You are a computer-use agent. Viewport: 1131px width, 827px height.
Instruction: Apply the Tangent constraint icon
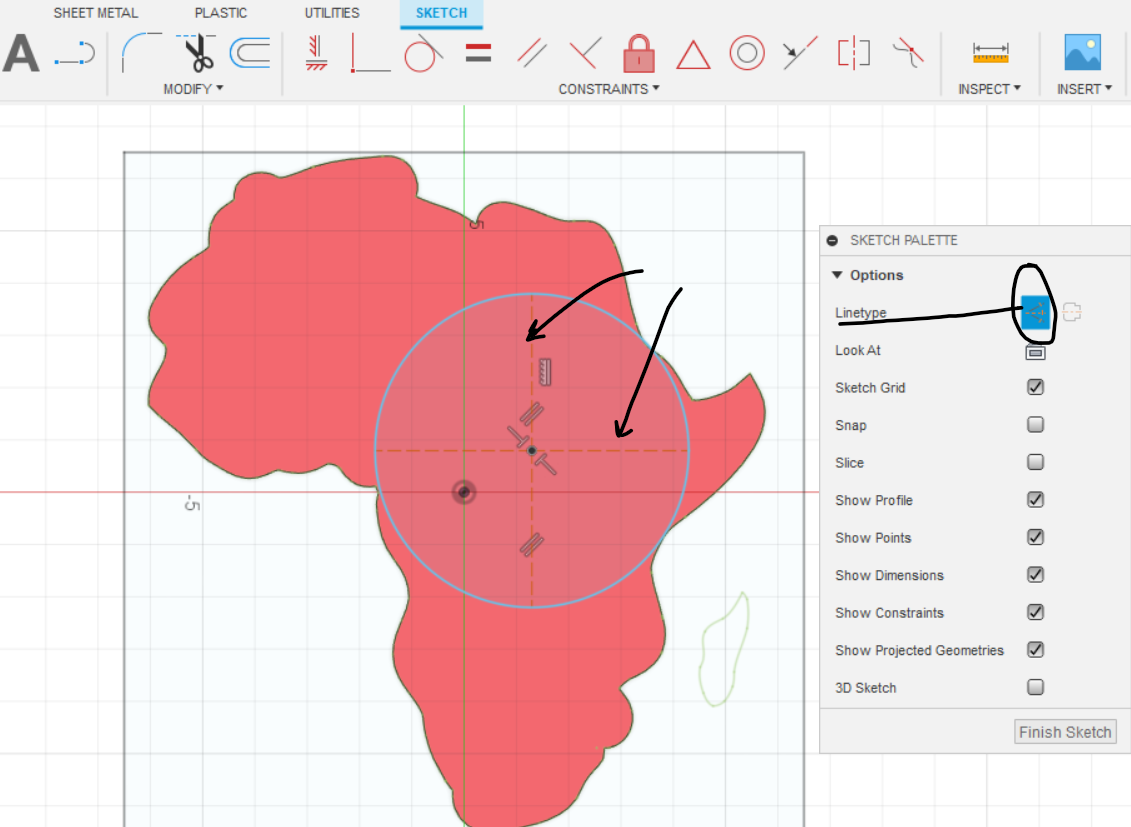pos(423,53)
